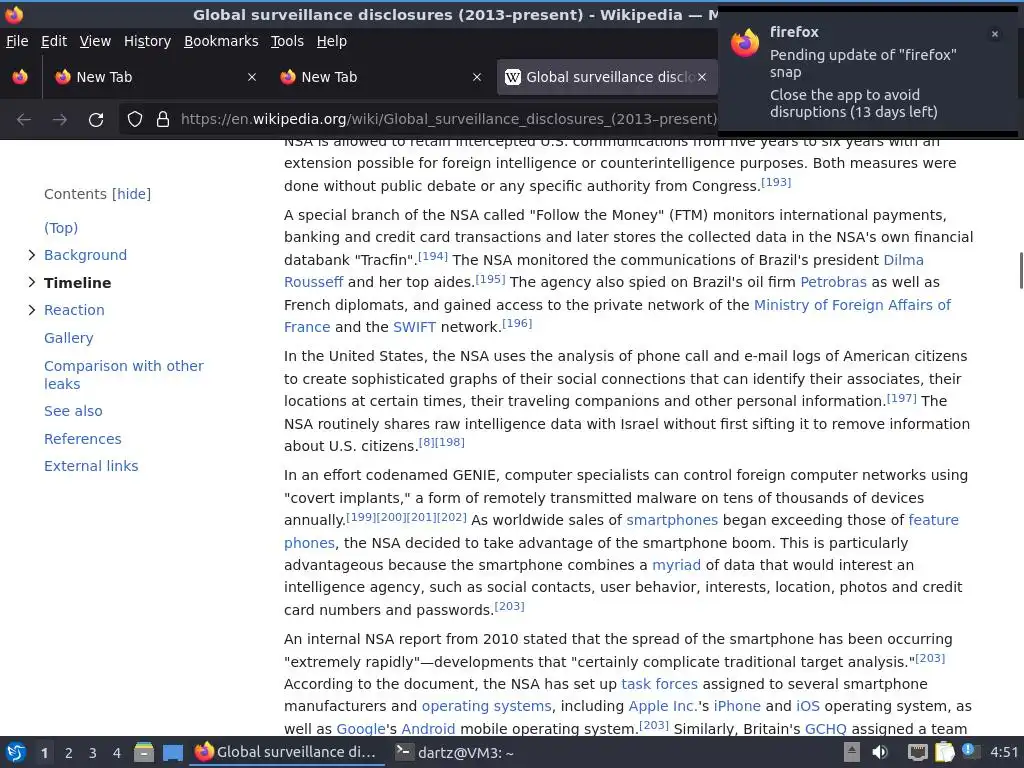The image size is (1024, 768).
Task: Switch to the first New Tab
Action: 155,77
